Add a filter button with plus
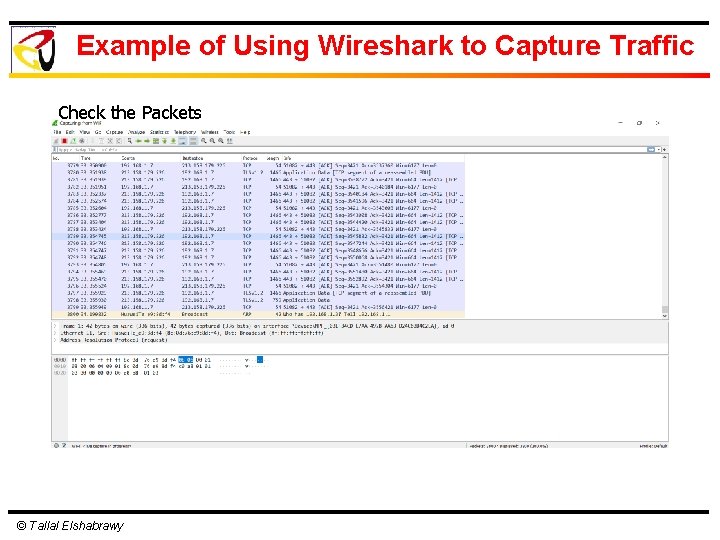Viewport: 720px width, 540px height. [664, 150]
